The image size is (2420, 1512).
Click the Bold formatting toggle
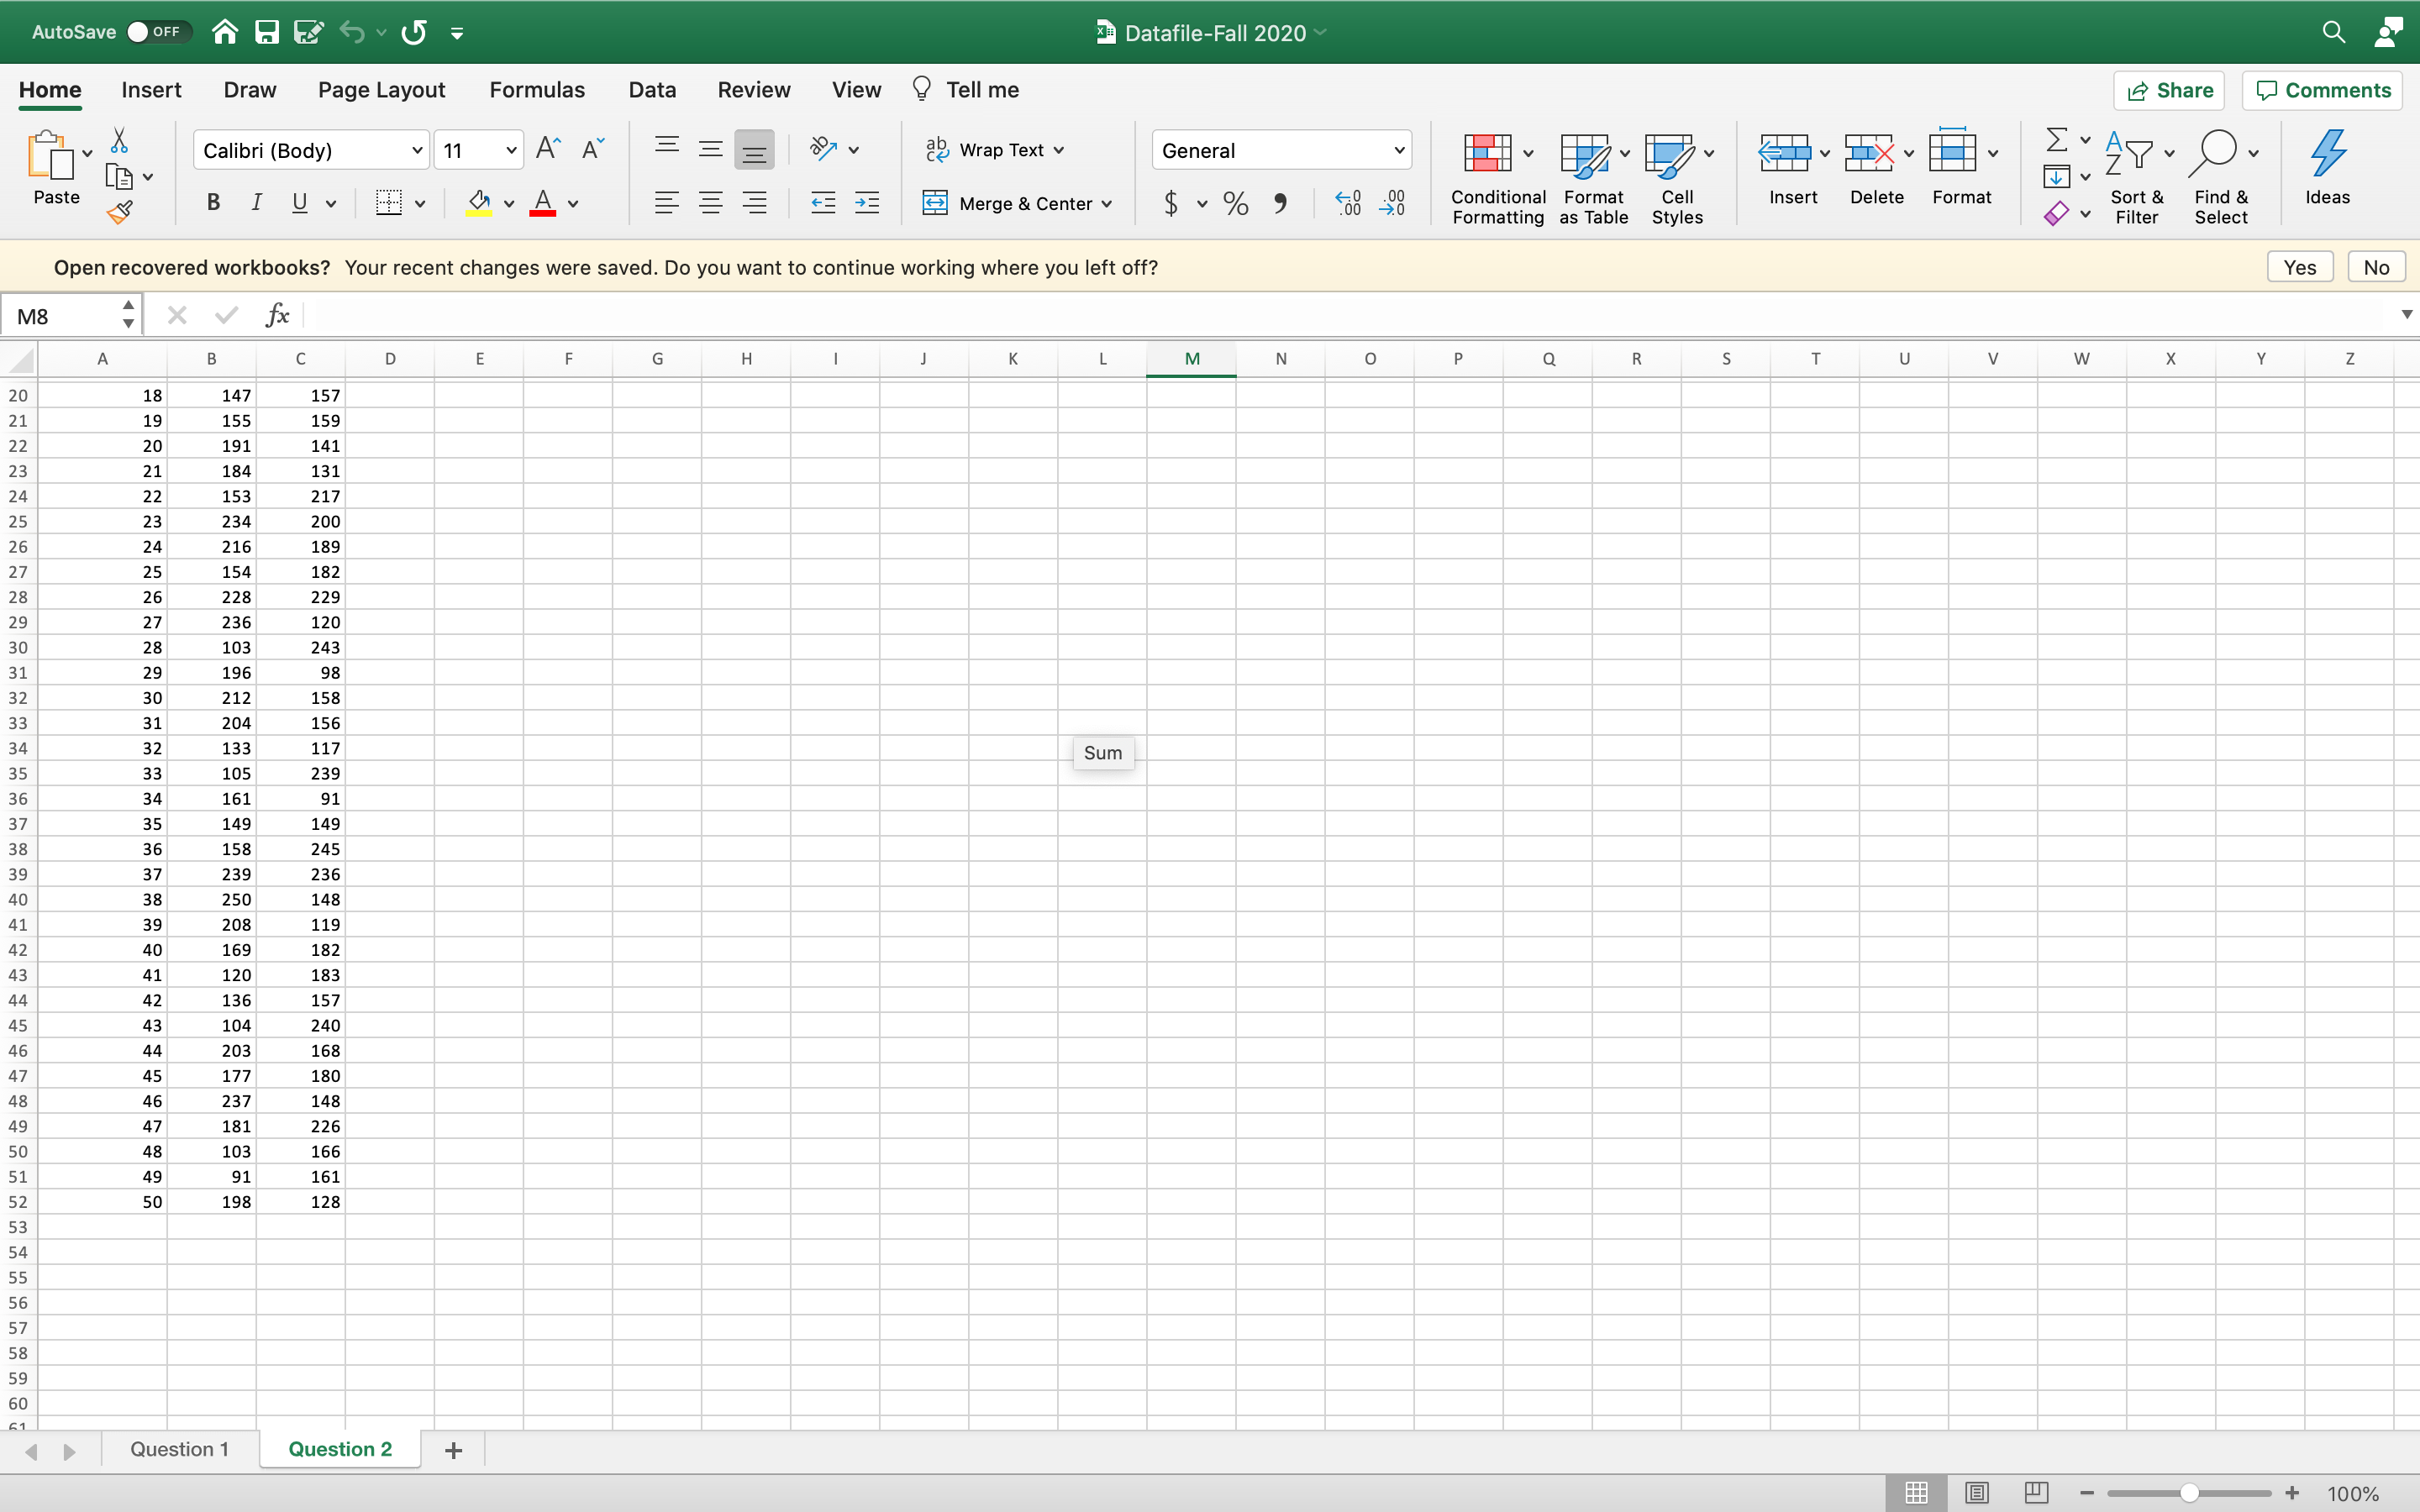click(214, 204)
